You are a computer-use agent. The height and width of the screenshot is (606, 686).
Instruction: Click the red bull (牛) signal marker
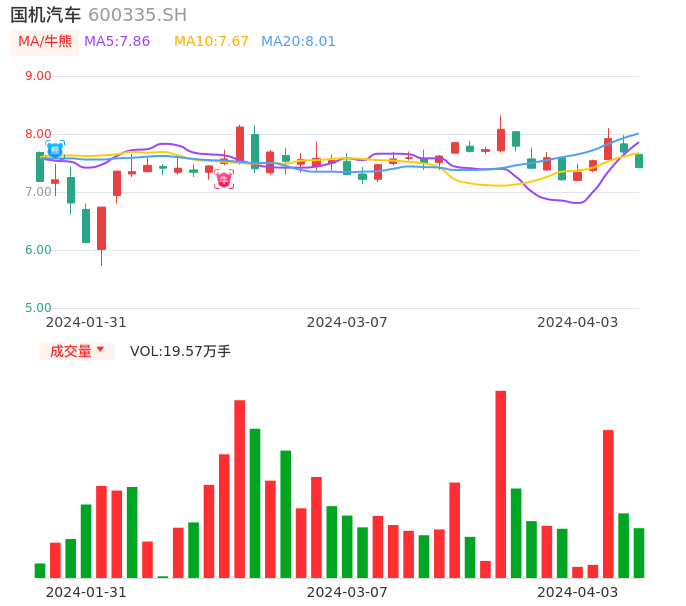pos(223,179)
